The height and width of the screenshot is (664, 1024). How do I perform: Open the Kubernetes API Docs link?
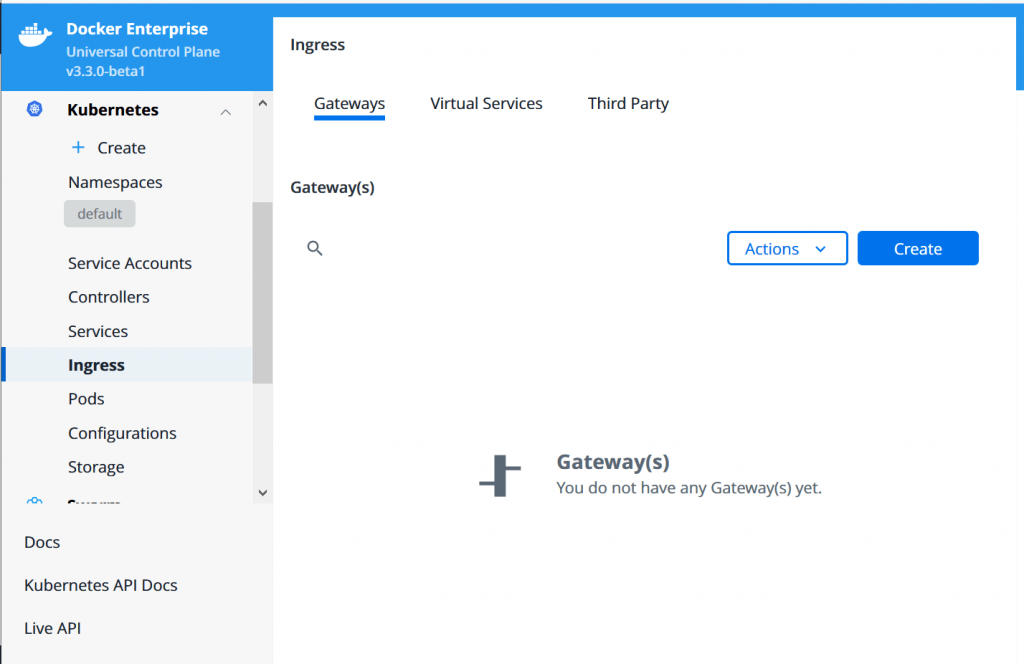[101, 586]
